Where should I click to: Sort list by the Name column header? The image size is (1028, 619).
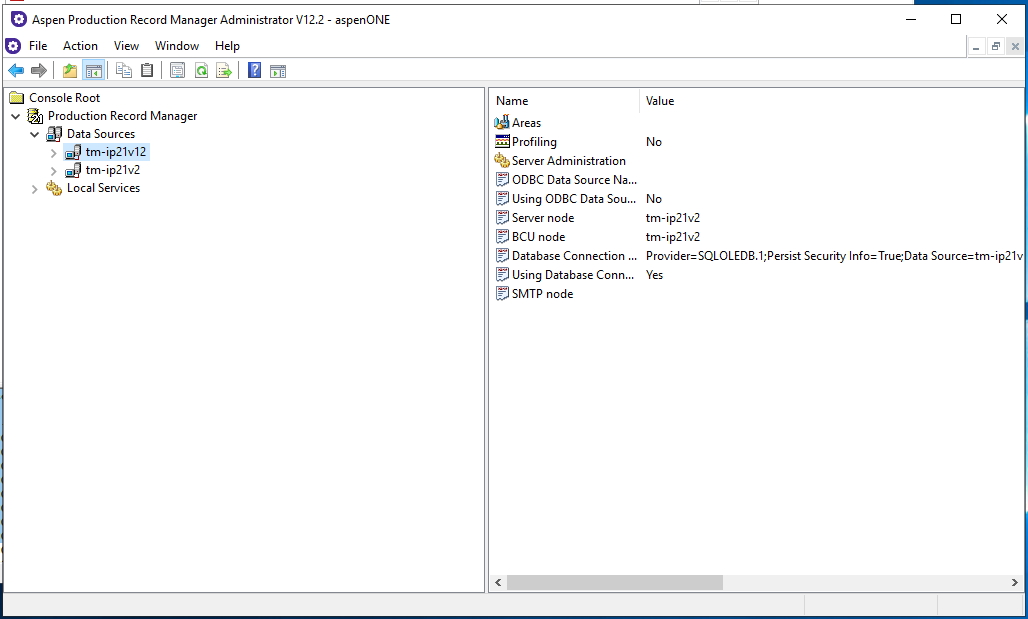tap(564, 101)
